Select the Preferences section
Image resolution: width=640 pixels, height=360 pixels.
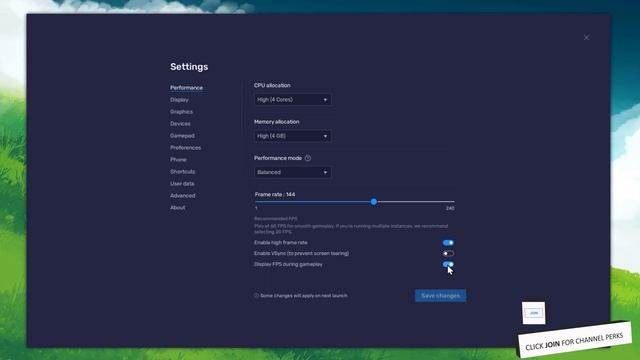[185, 148]
